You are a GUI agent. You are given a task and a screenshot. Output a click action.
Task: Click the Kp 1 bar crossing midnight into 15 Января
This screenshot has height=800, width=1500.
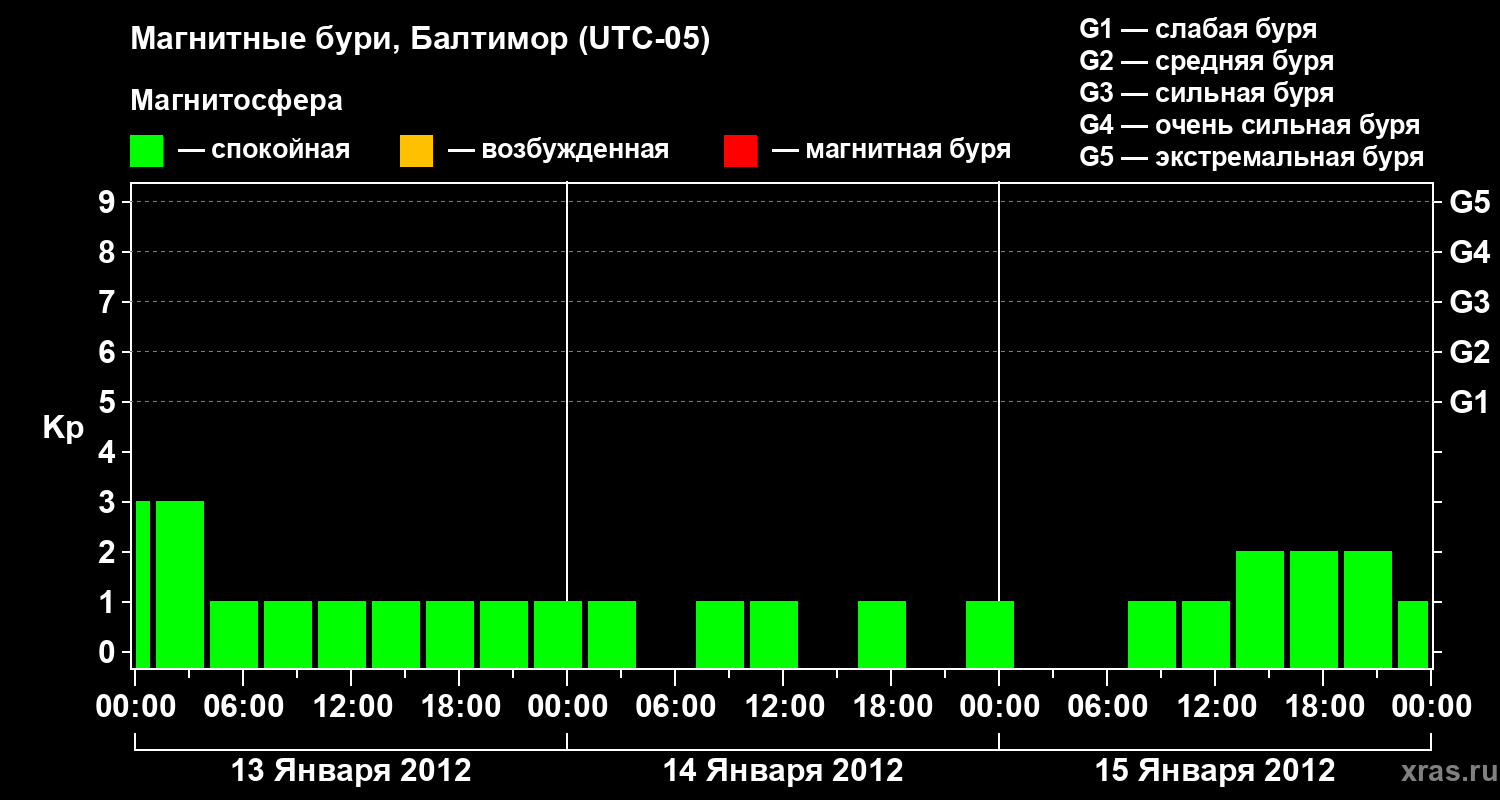(x=990, y=634)
